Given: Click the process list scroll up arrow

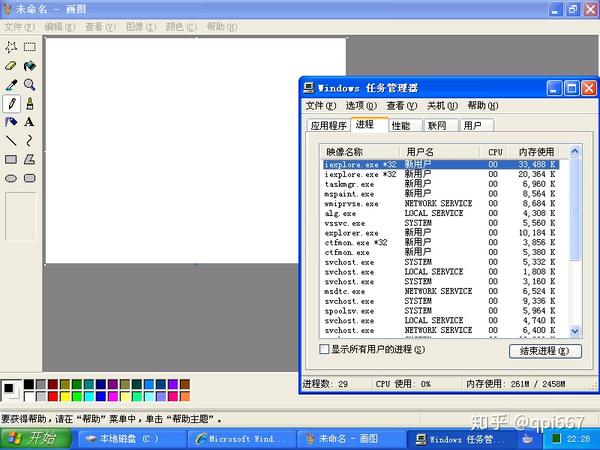Looking at the screenshot, I should (575, 152).
